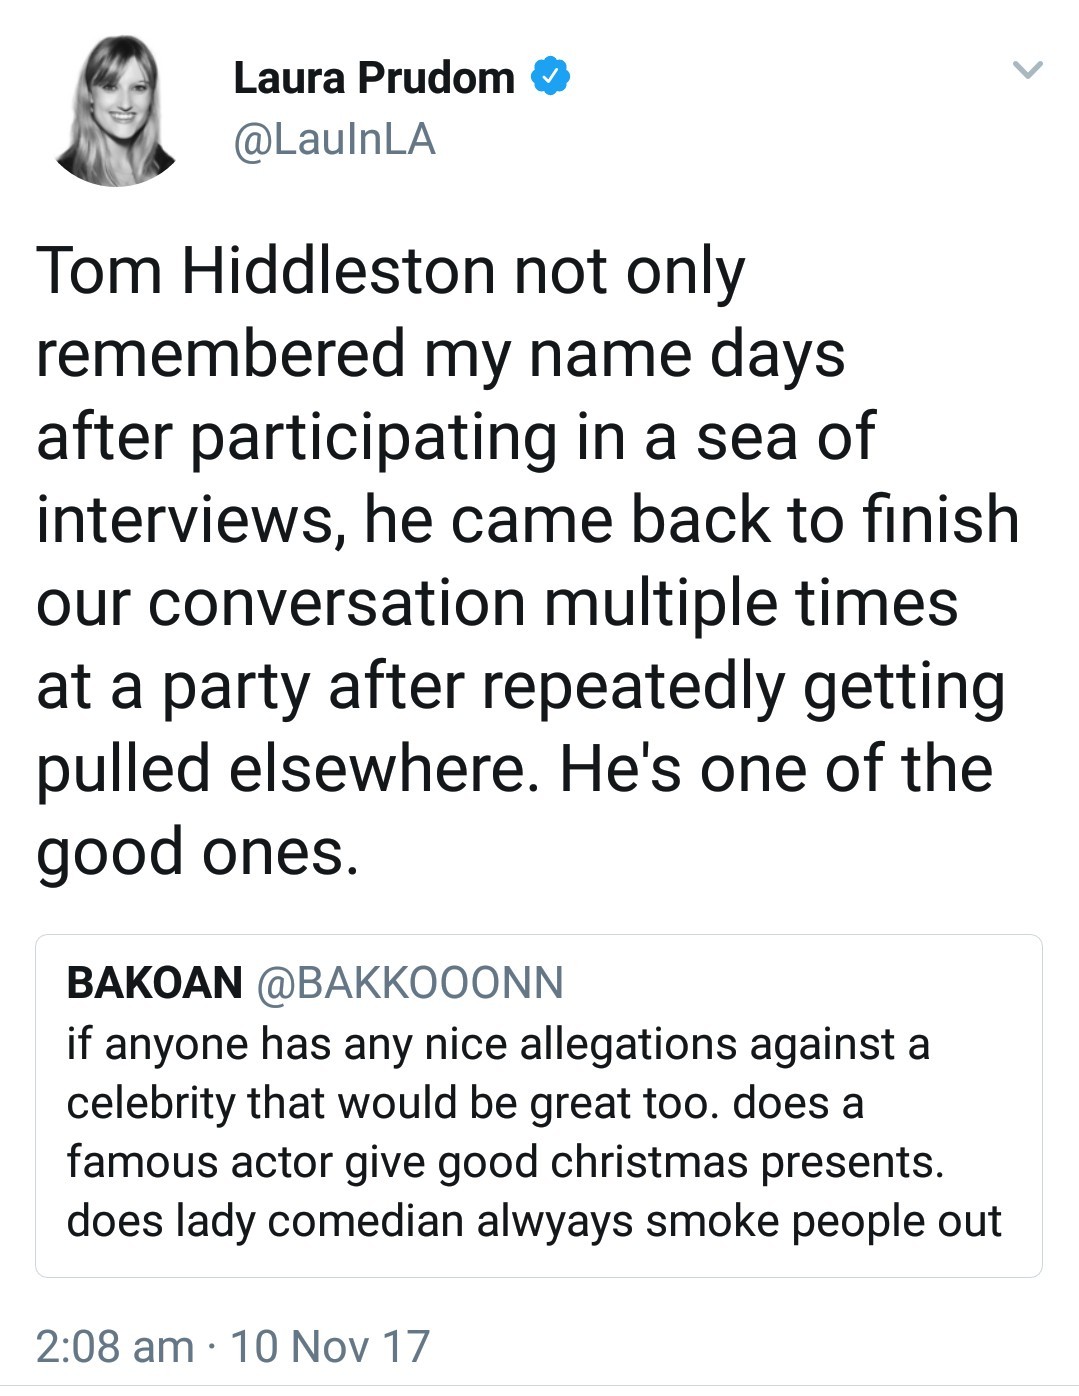Tap quoted line 'does lady comedian alwyays smoke'
This screenshot has height=1396, width=1079.
(x=534, y=1222)
